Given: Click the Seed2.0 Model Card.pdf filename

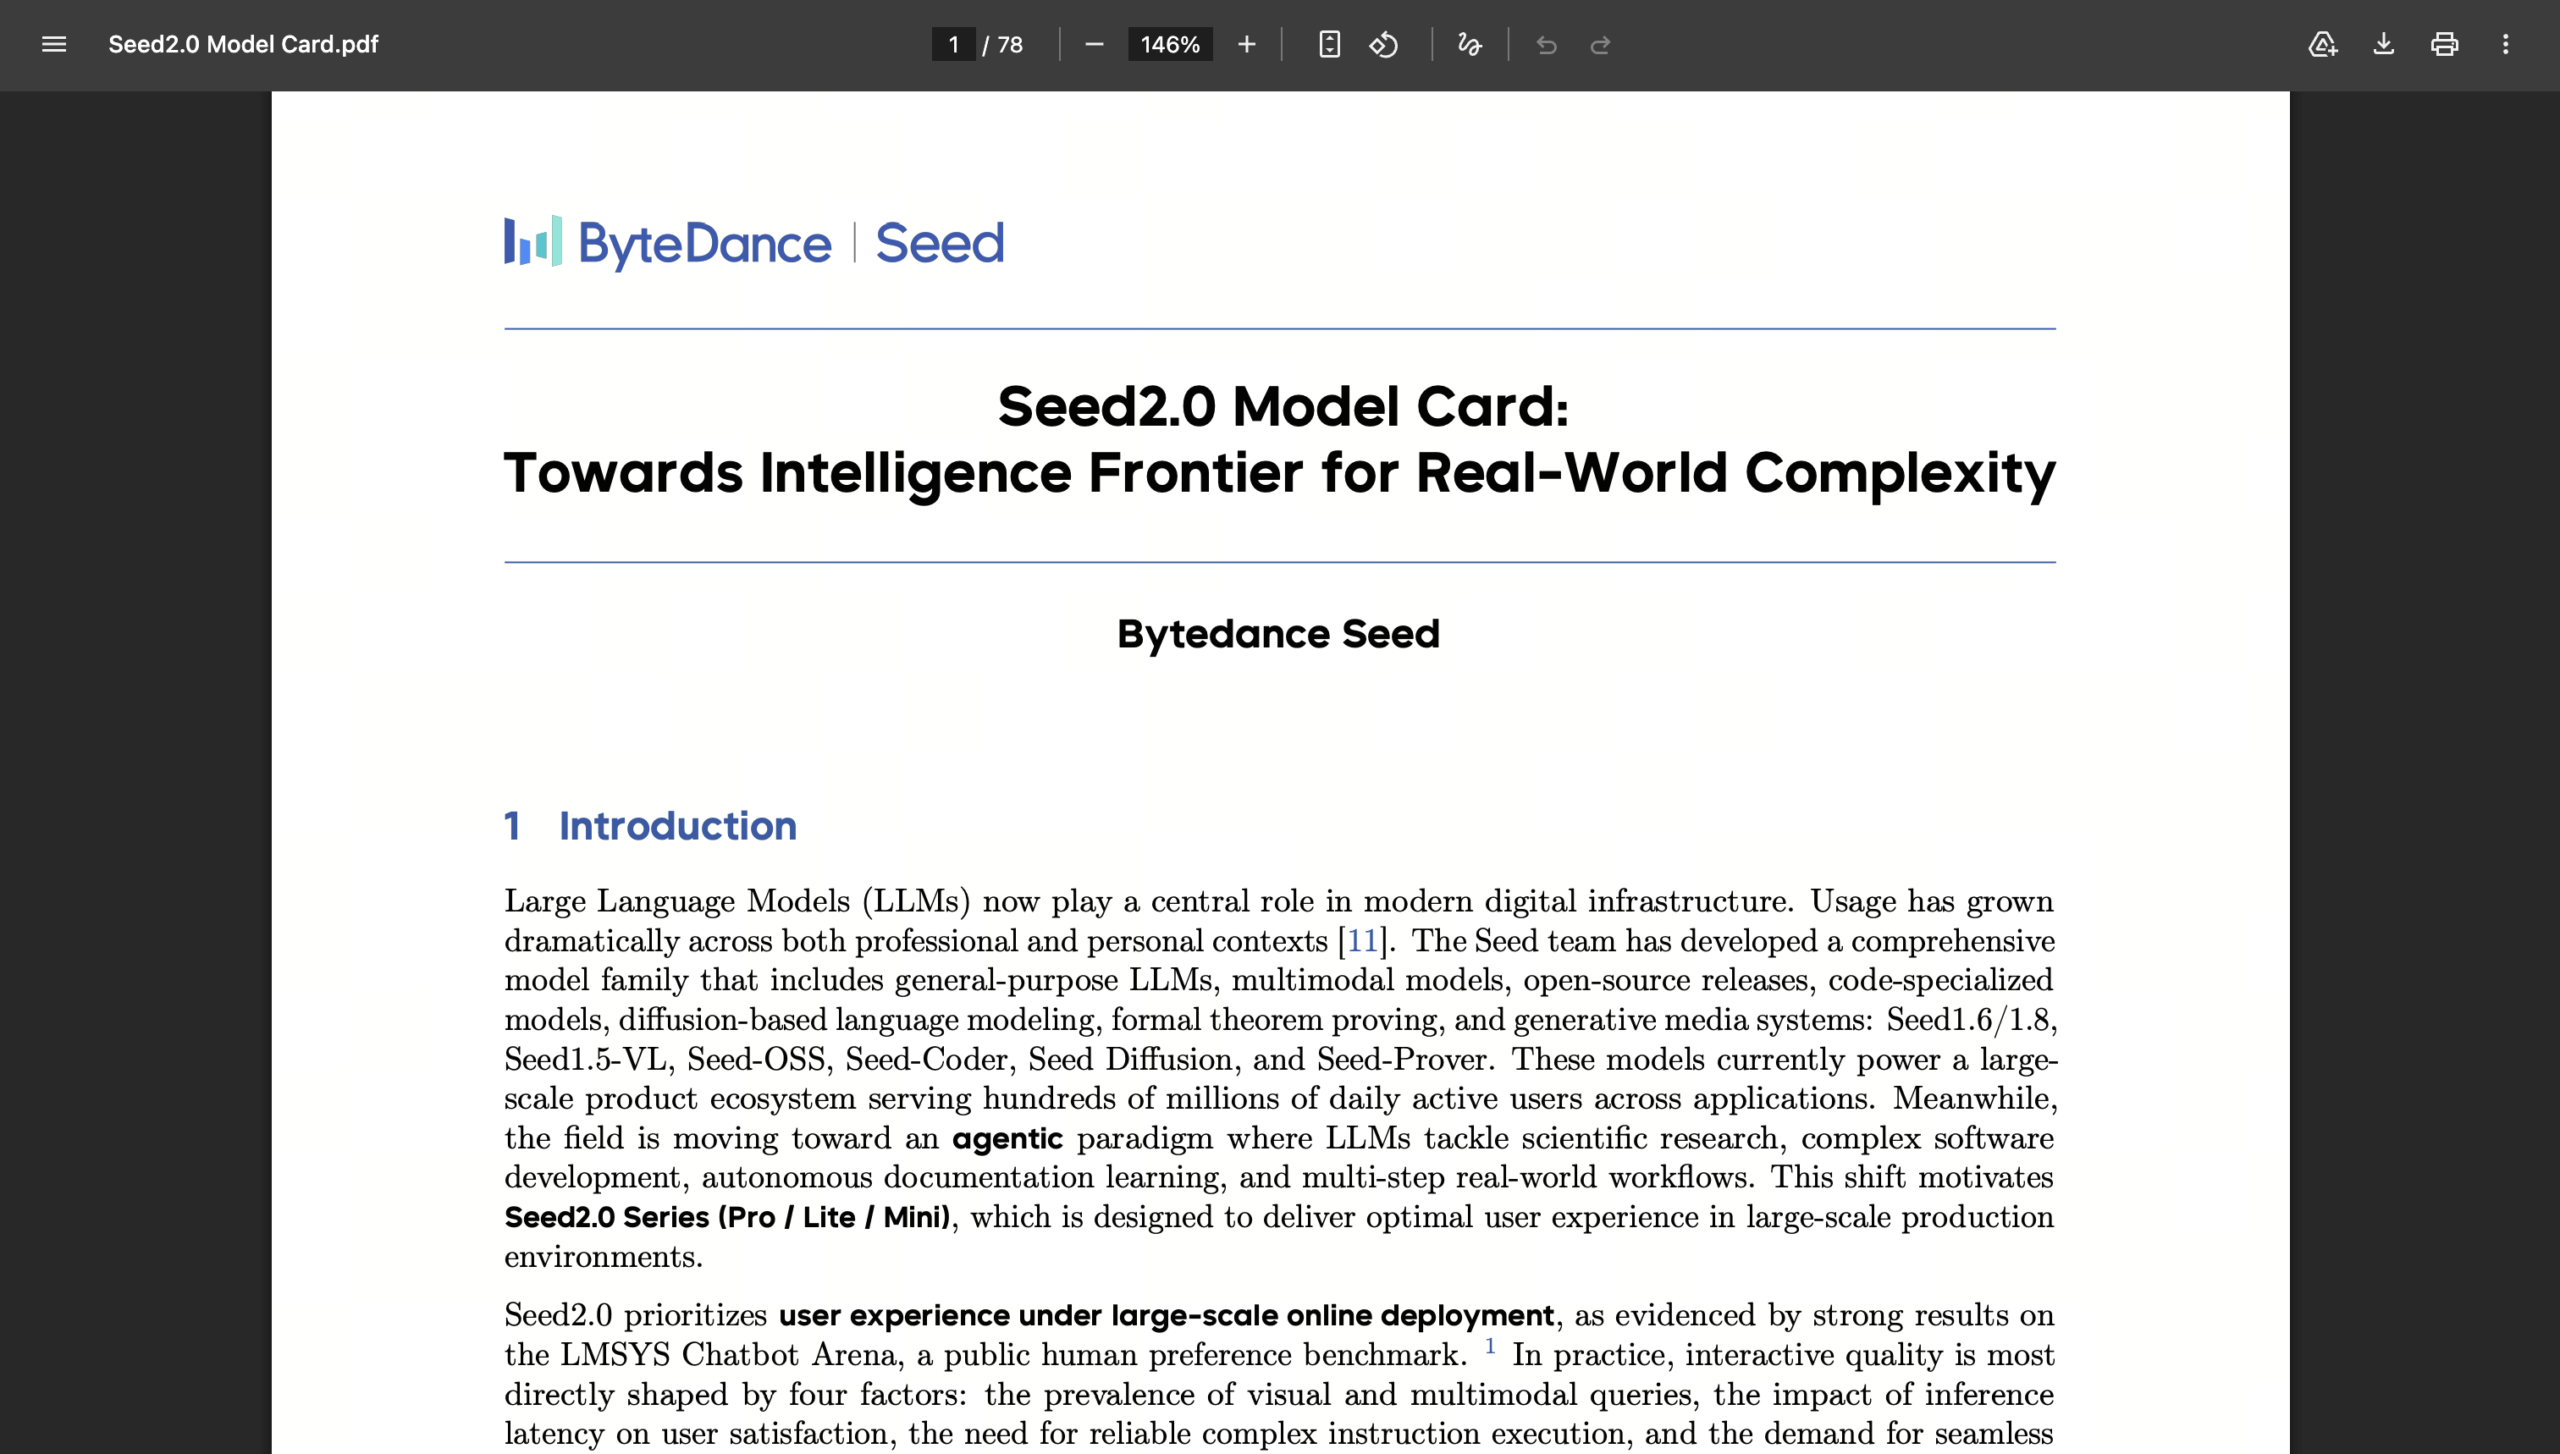Looking at the screenshot, I should (x=243, y=44).
